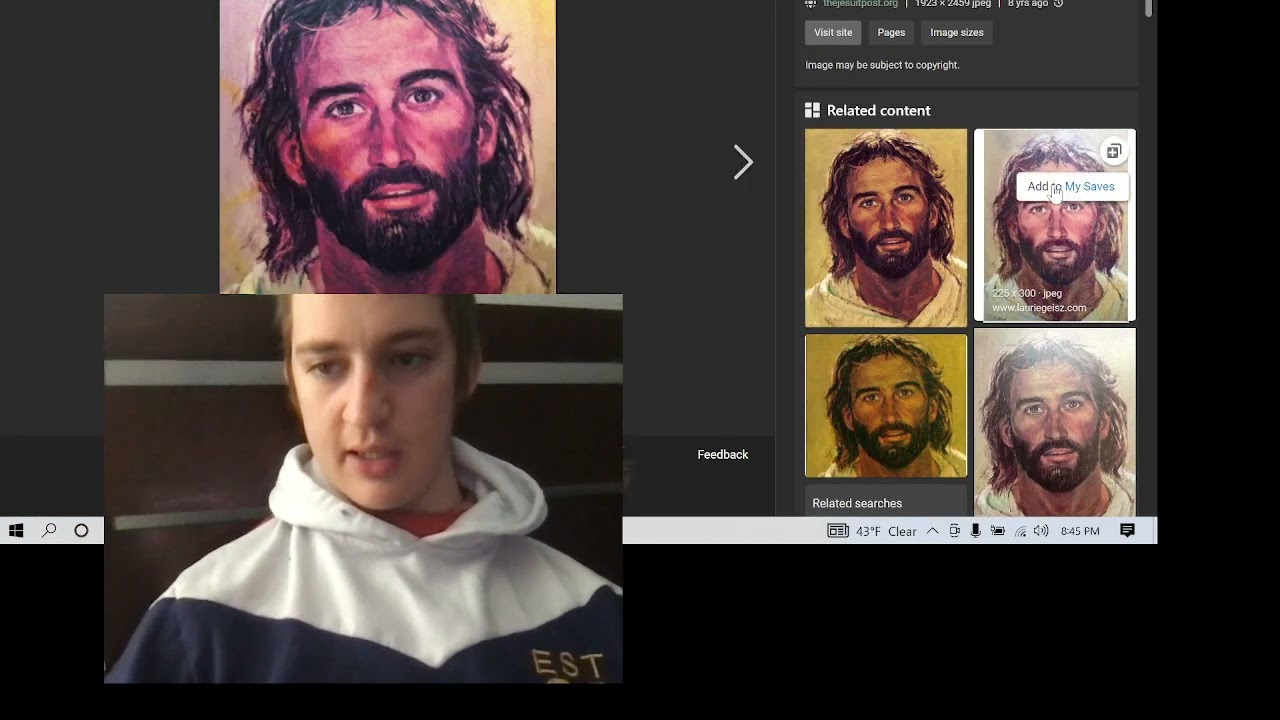Screen dimensions: 1280x720
Task: Click the 'Related content' heading text
Action: point(878,111)
